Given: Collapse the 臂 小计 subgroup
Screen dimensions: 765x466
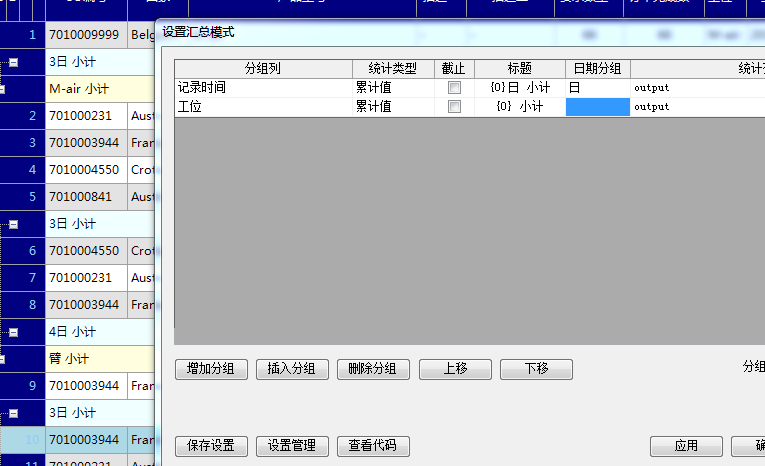Looking at the screenshot, I should (3, 359).
